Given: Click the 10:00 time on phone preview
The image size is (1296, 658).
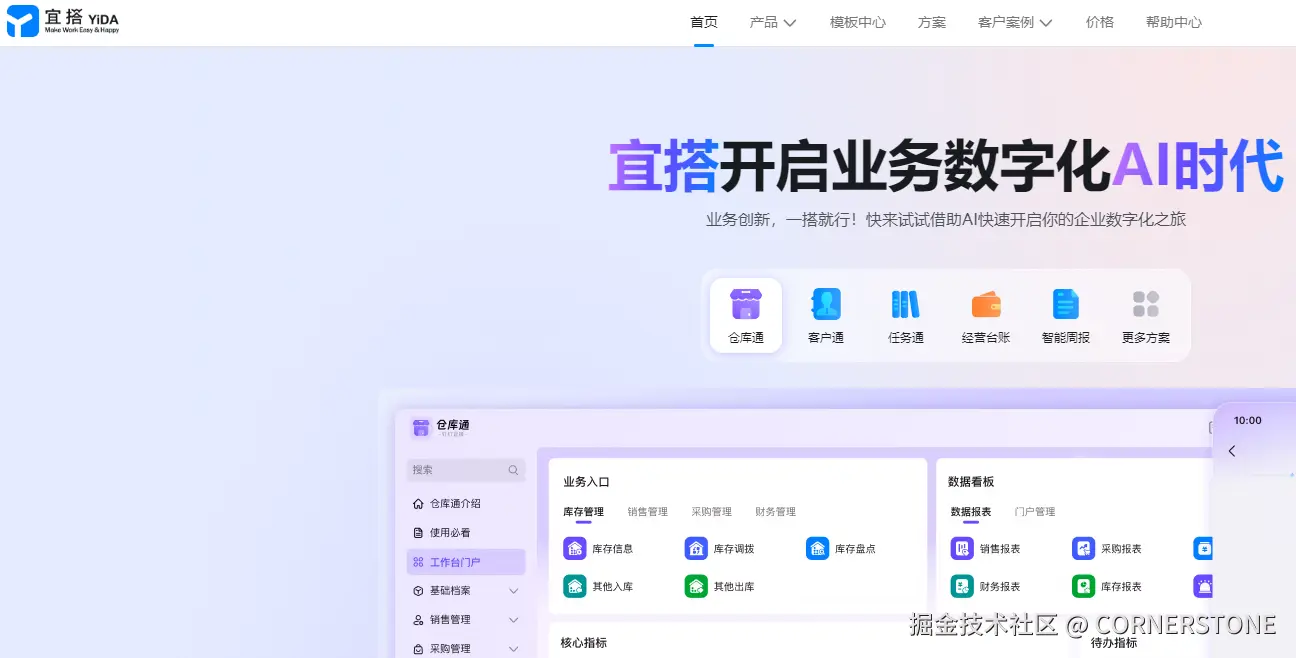Looking at the screenshot, I should point(1248,421).
